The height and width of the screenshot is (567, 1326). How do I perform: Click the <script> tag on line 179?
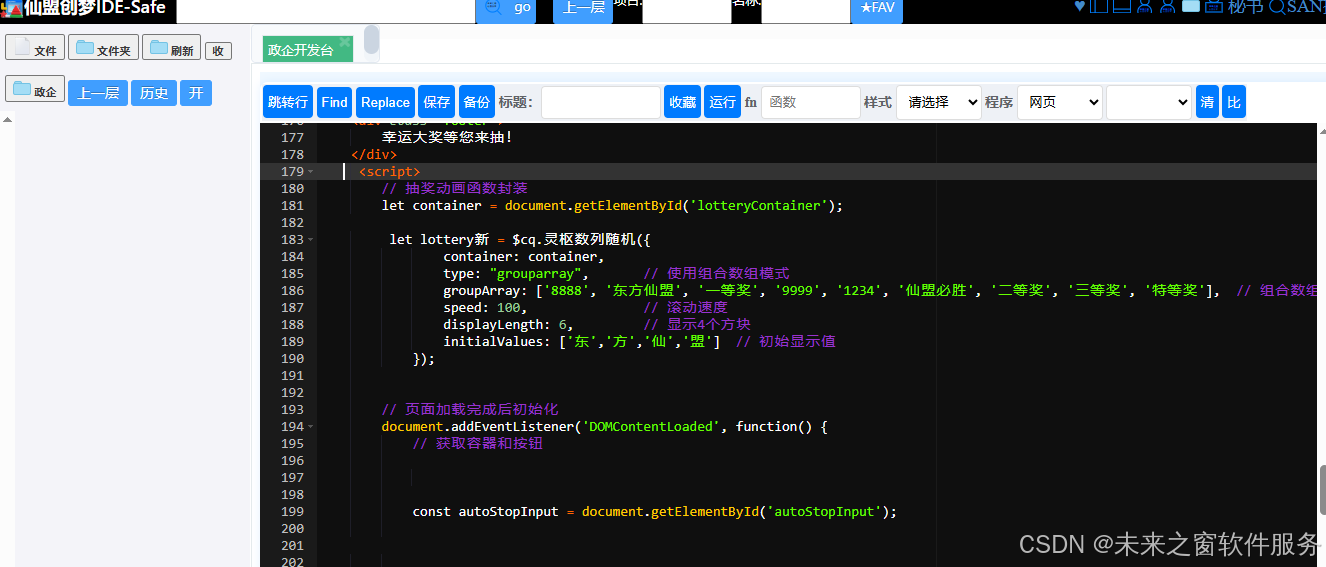point(390,172)
